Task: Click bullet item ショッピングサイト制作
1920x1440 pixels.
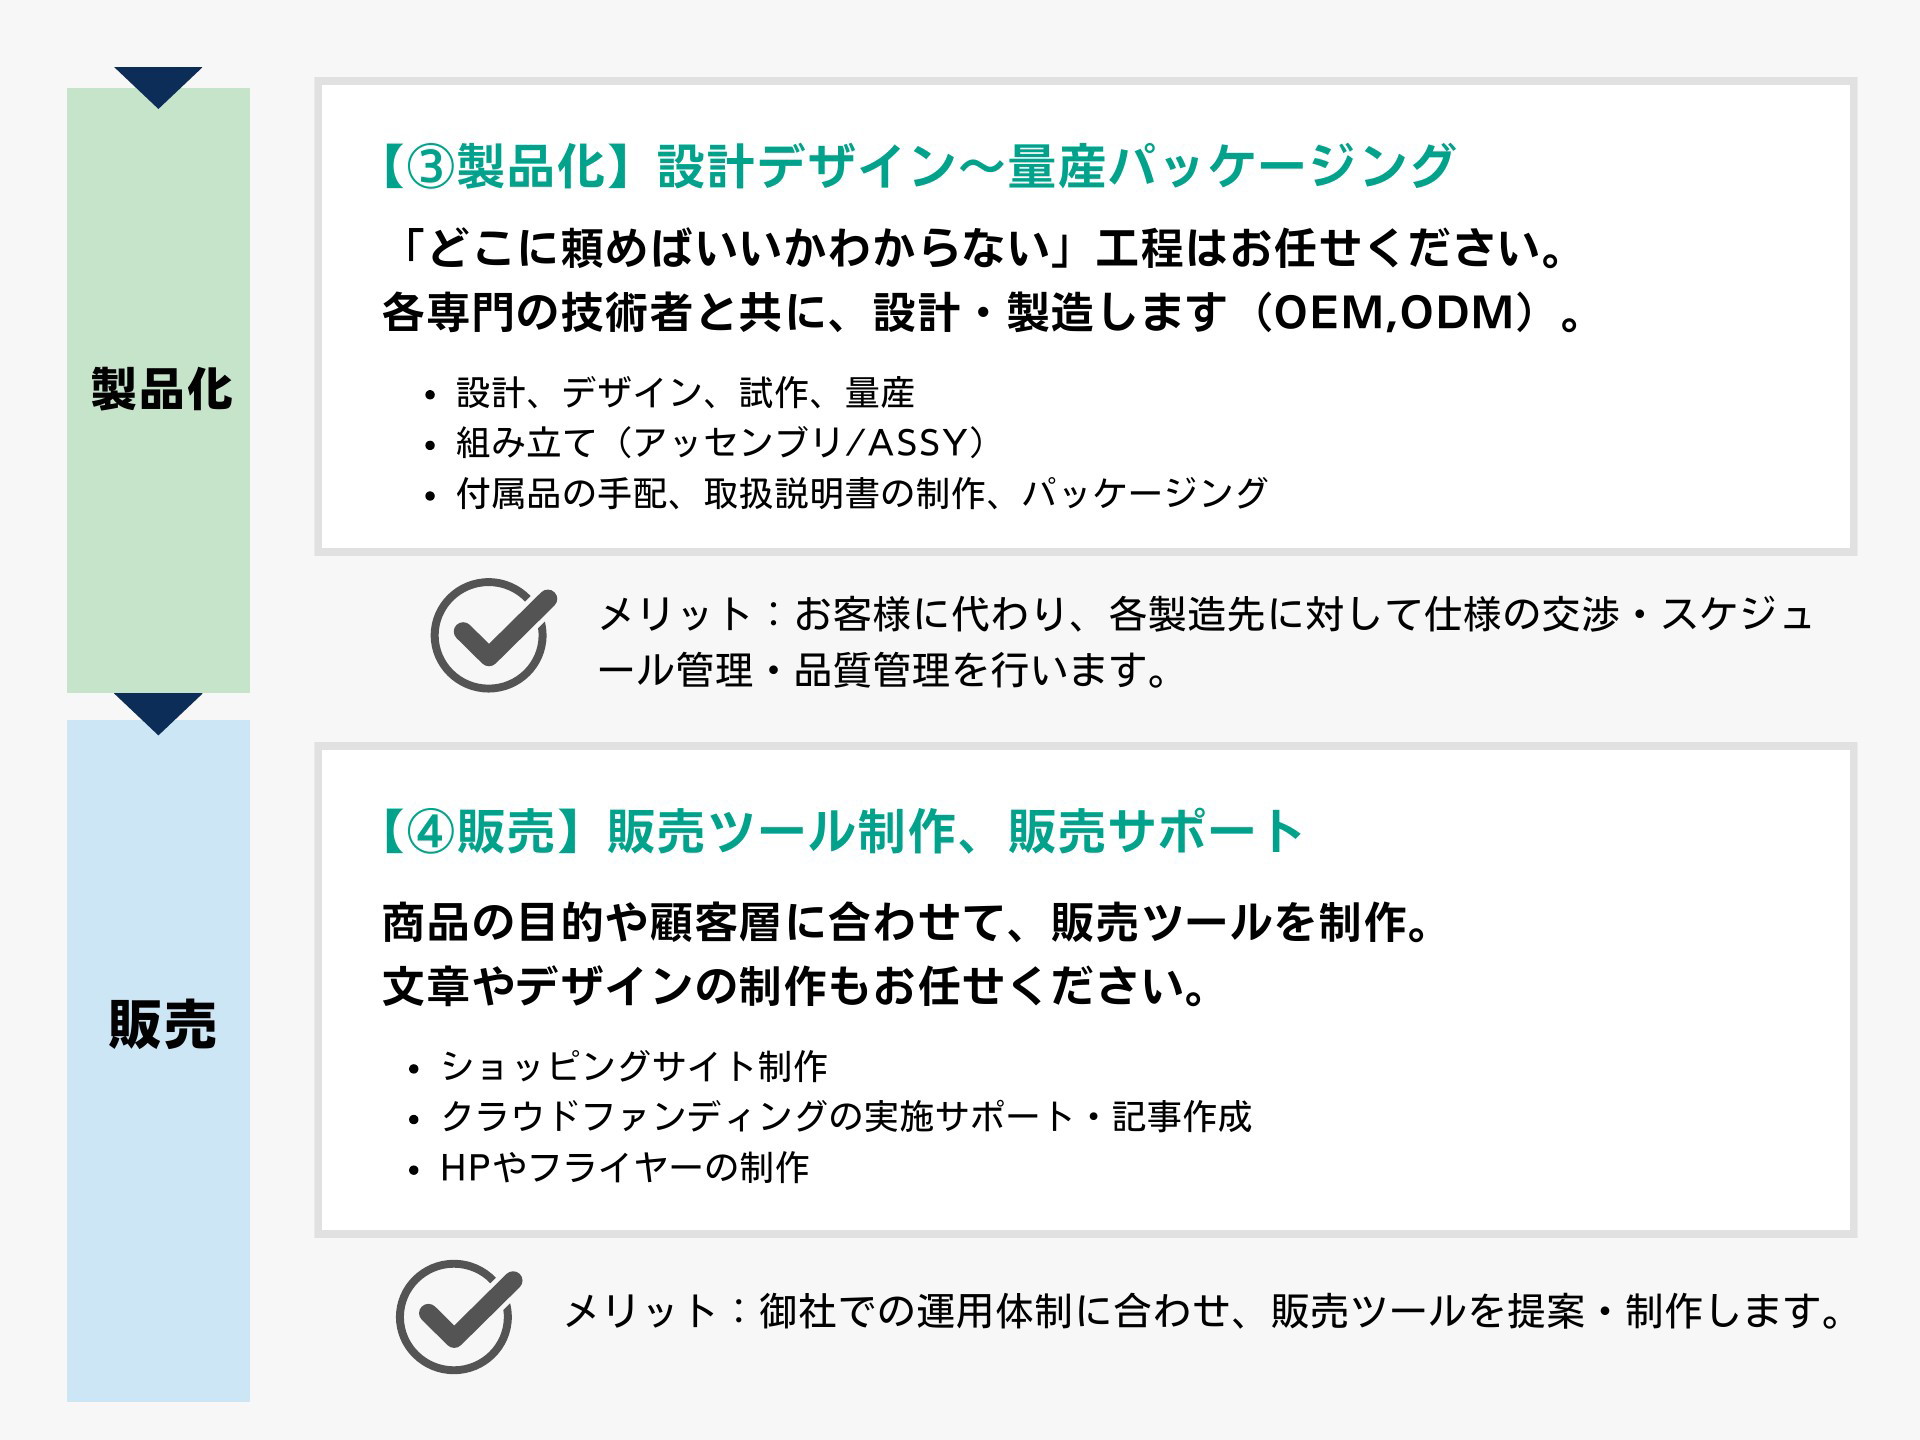Action: (x=634, y=1066)
